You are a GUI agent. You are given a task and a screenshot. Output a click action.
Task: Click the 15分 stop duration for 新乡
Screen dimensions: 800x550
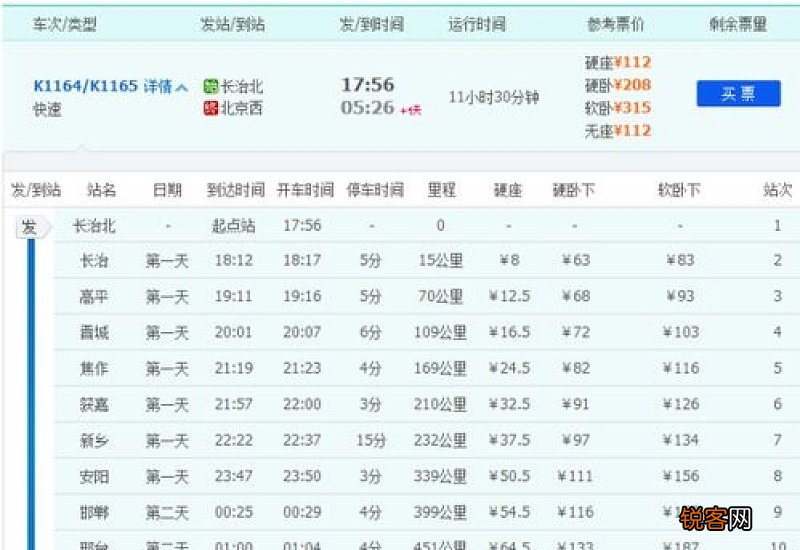click(370, 440)
